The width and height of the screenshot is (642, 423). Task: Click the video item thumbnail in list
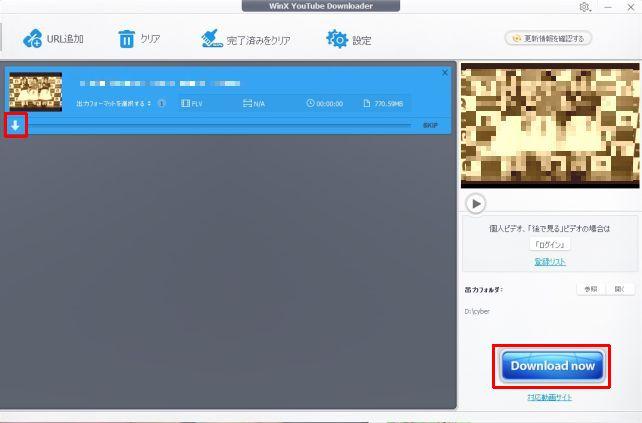coord(36,92)
